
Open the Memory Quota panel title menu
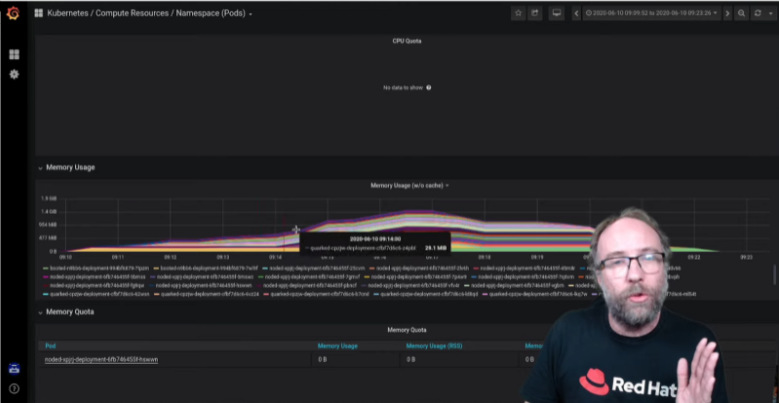click(407, 329)
